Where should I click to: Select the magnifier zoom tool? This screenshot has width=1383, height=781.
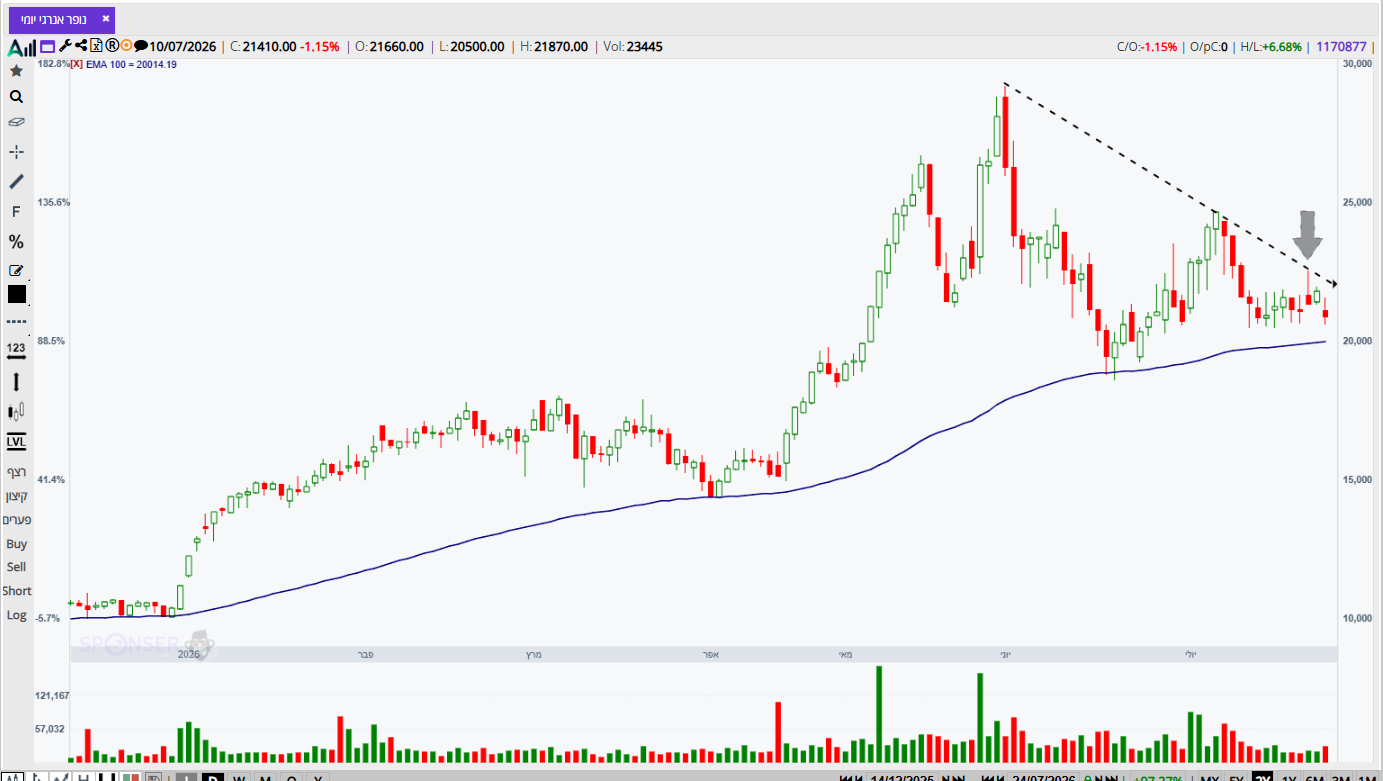[x=16, y=97]
